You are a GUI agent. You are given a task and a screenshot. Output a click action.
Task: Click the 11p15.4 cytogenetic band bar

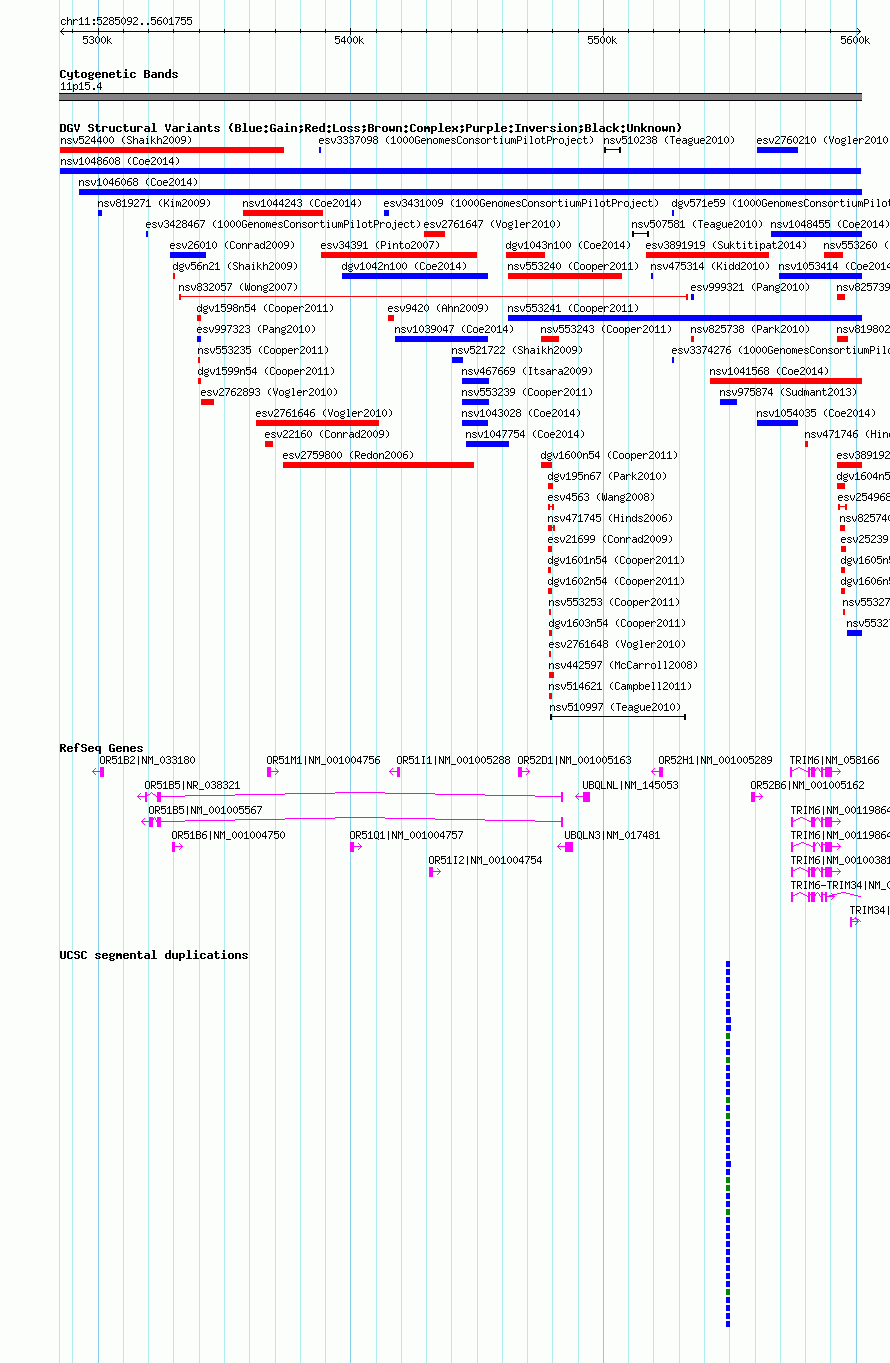point(460,97)
